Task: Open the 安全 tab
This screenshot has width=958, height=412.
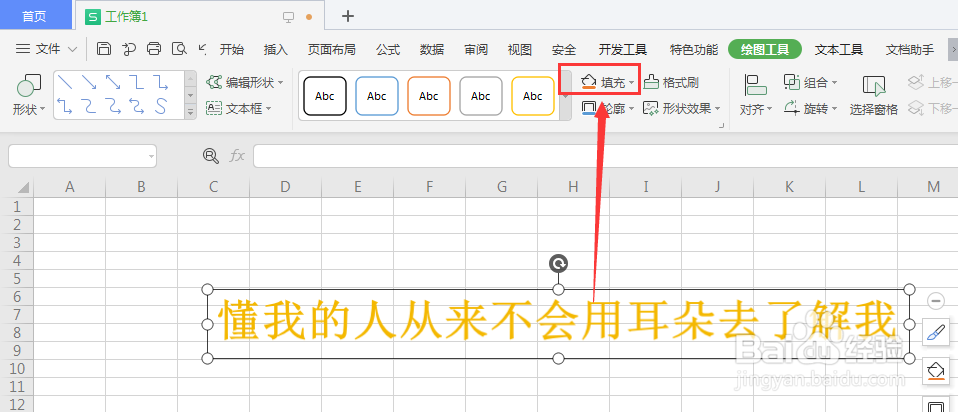Action: click(x=564, y=50)
